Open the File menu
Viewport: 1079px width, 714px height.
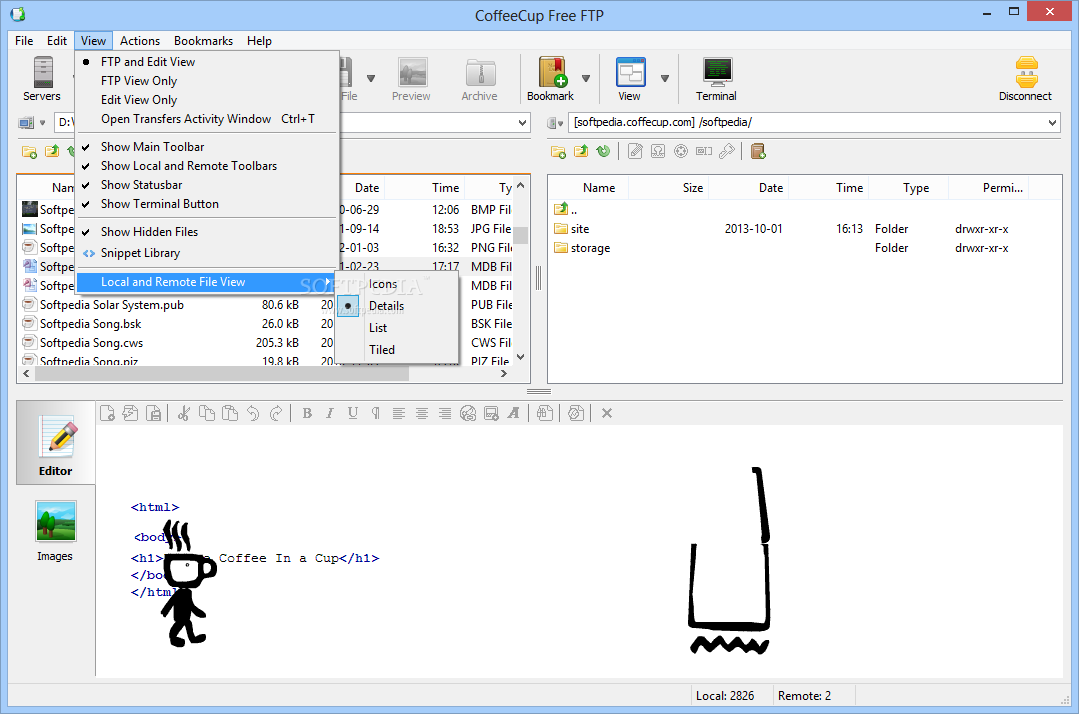point(24,41)
